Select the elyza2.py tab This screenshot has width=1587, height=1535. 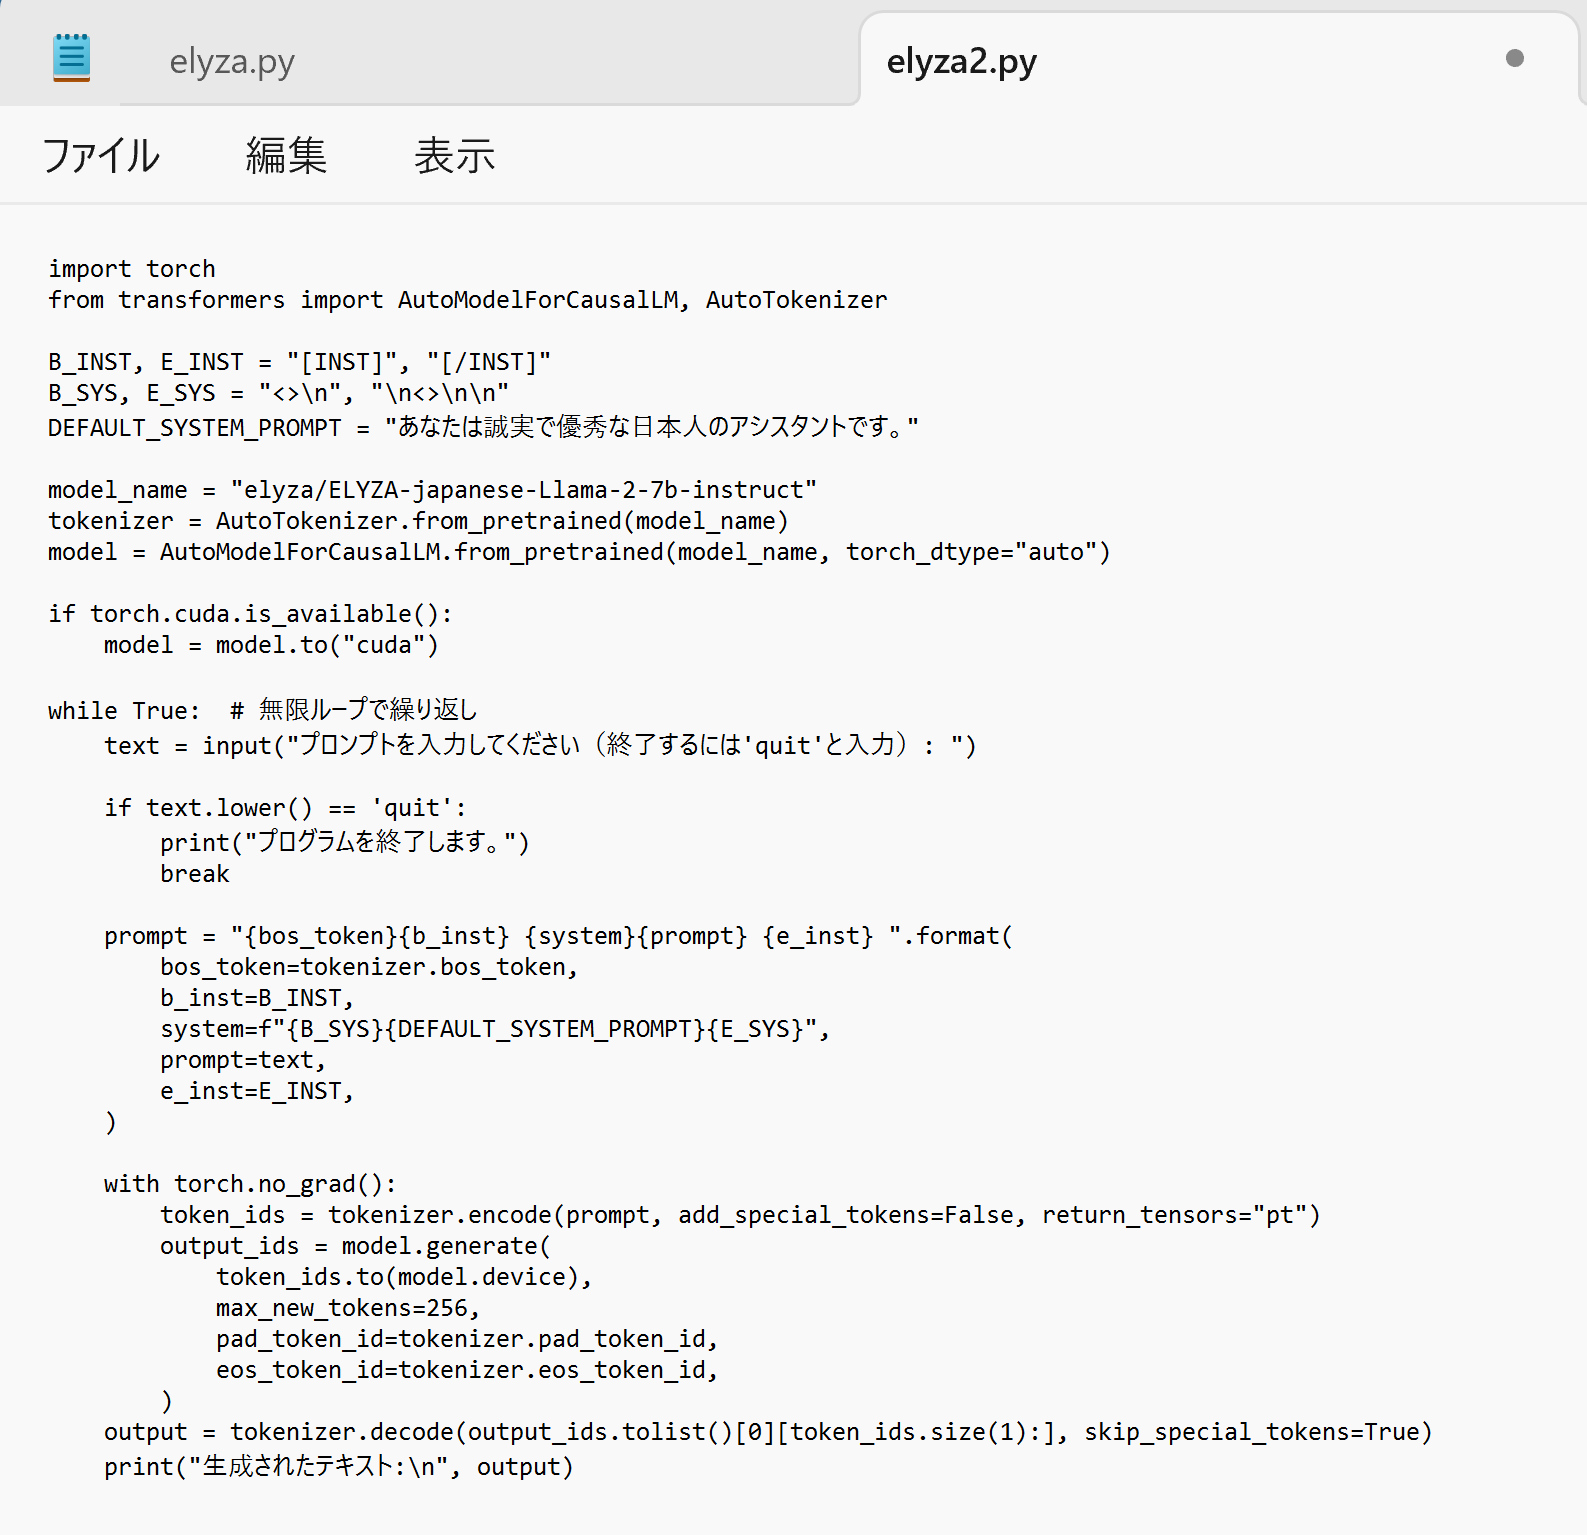pyautogui.click(x=961, y=62)
